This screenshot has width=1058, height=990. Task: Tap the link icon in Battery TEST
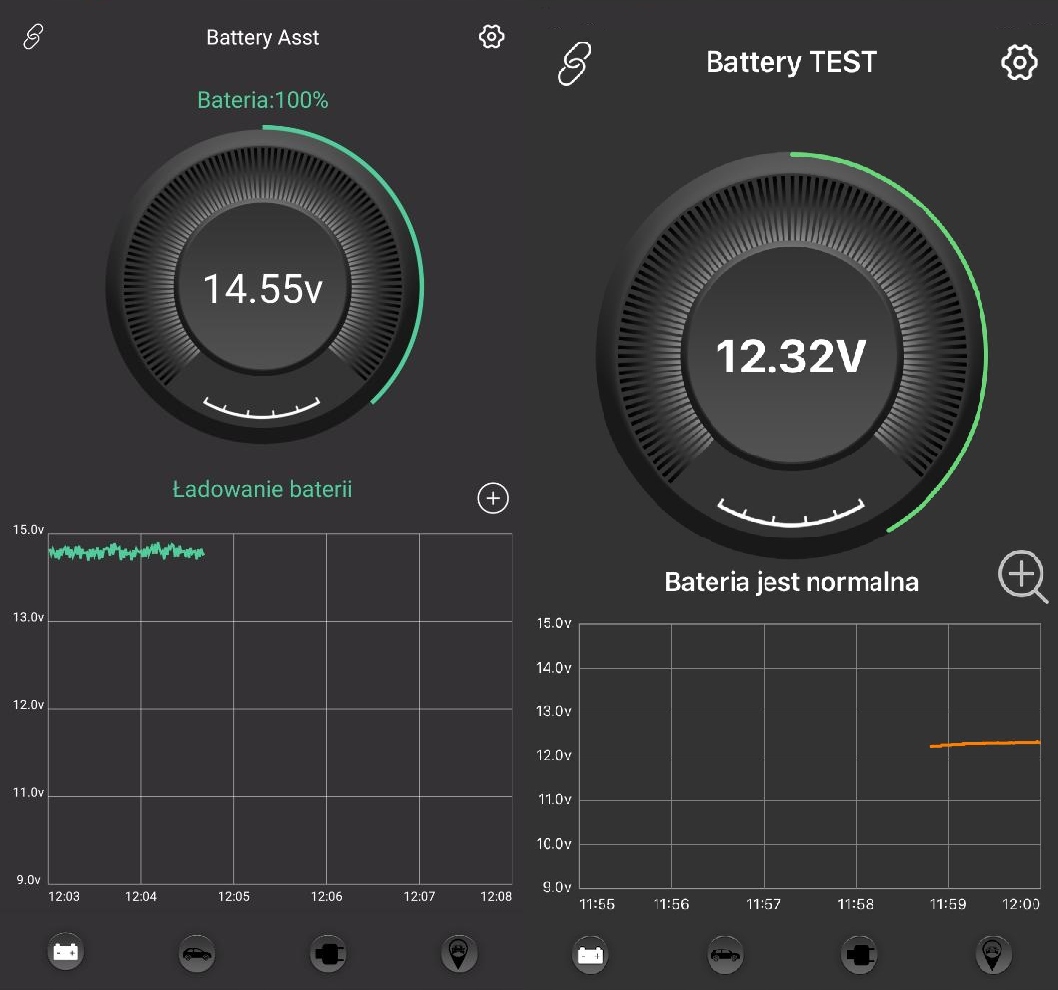click(574, 63)
